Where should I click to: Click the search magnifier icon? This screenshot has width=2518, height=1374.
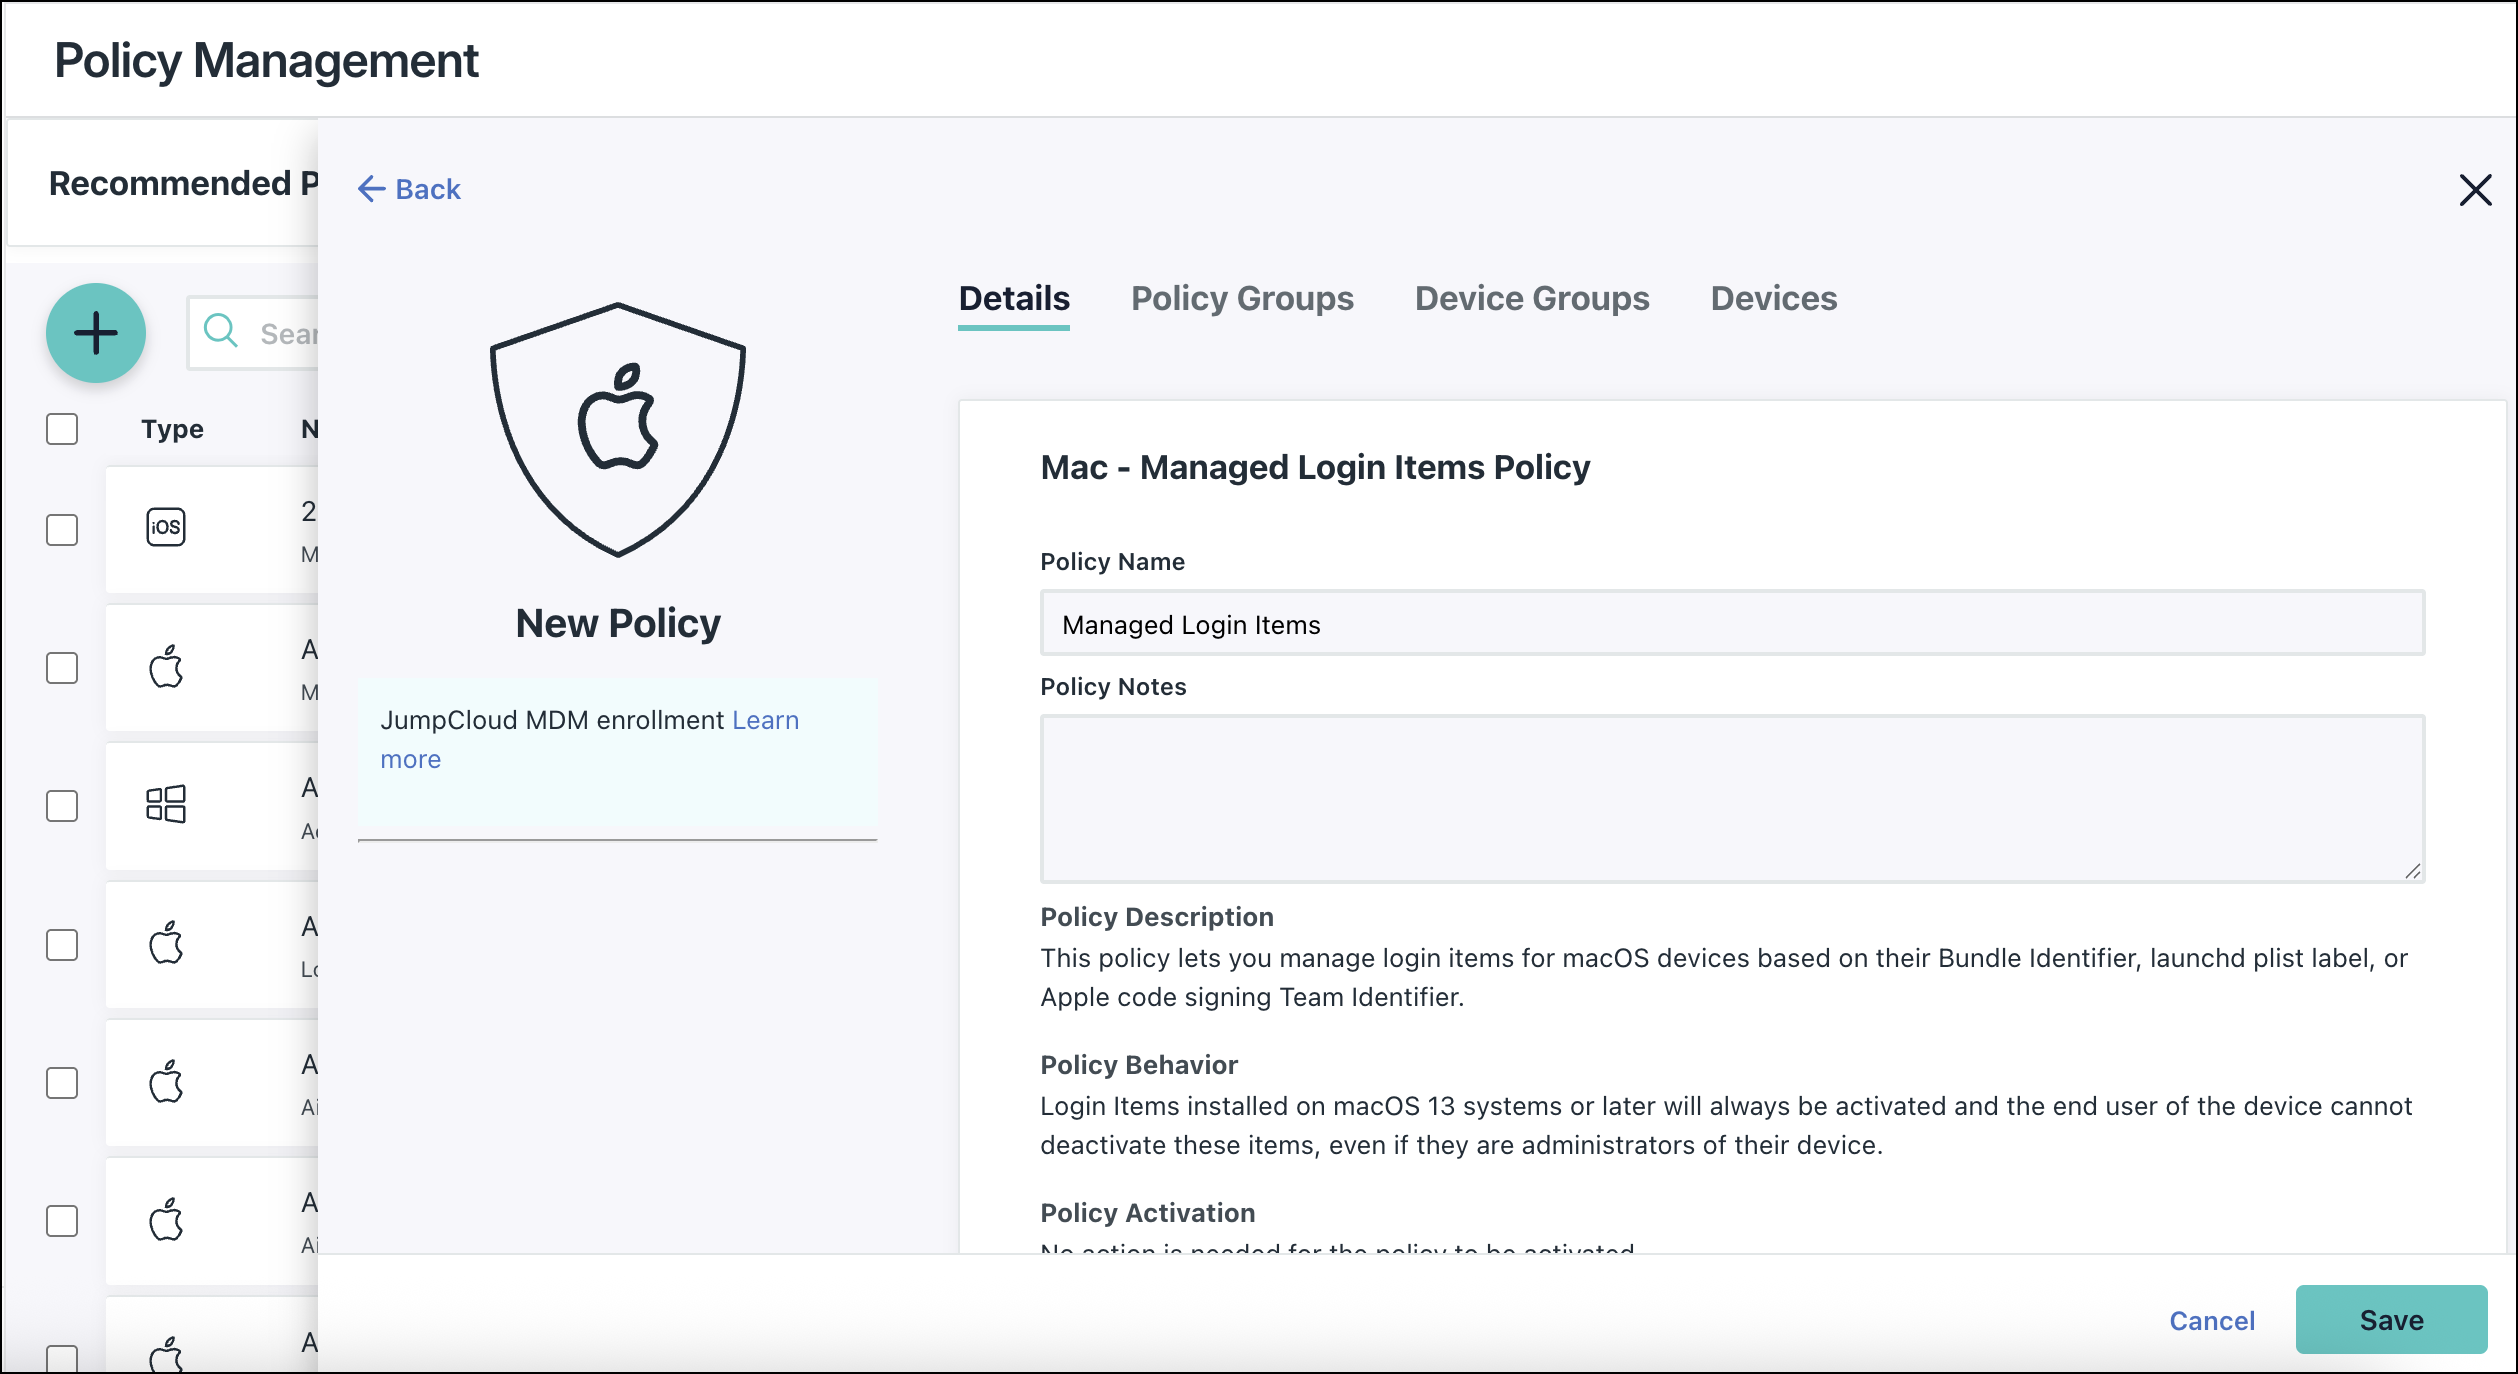[221, 331]
